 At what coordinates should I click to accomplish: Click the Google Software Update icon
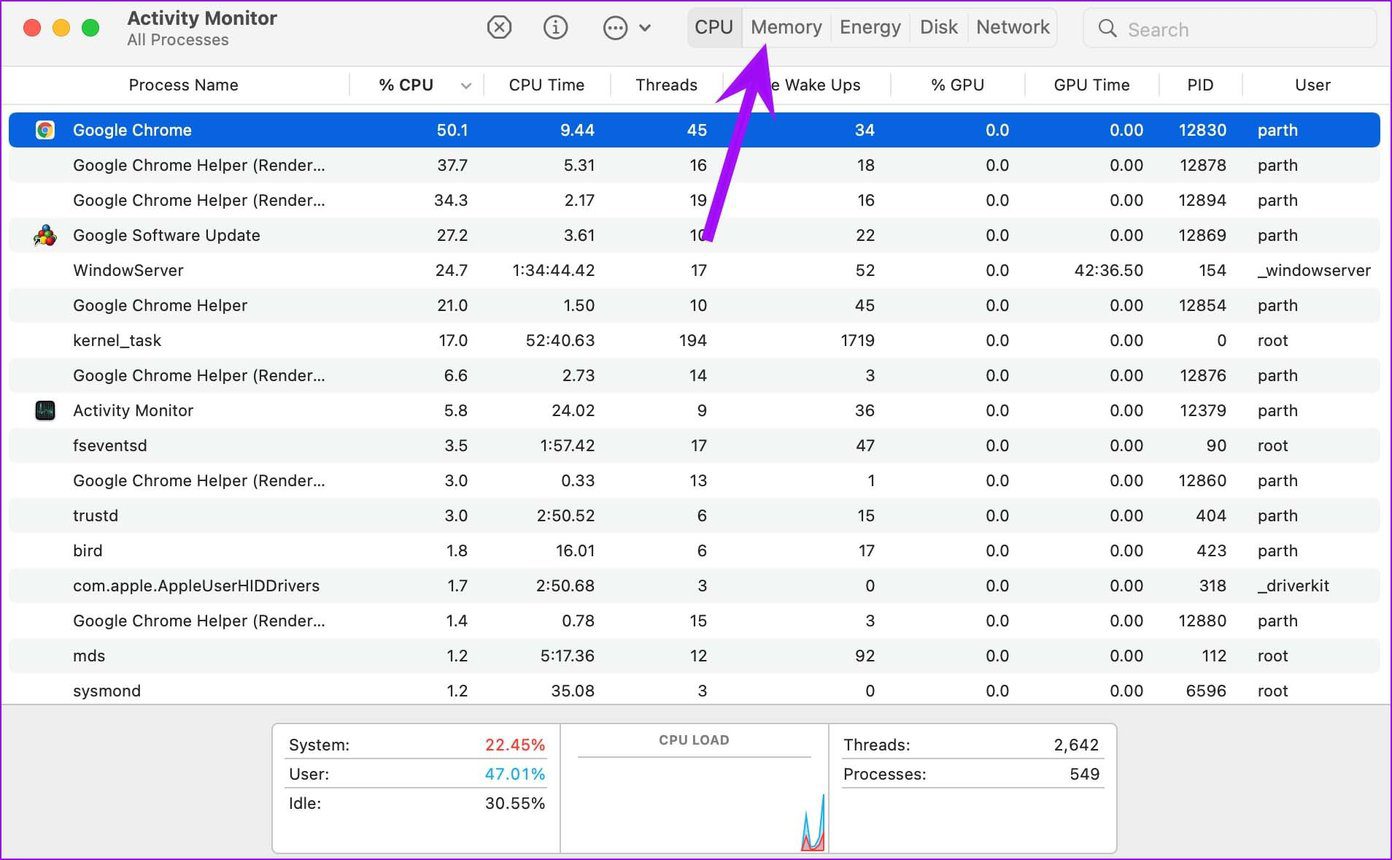click(x=45, y=235)
